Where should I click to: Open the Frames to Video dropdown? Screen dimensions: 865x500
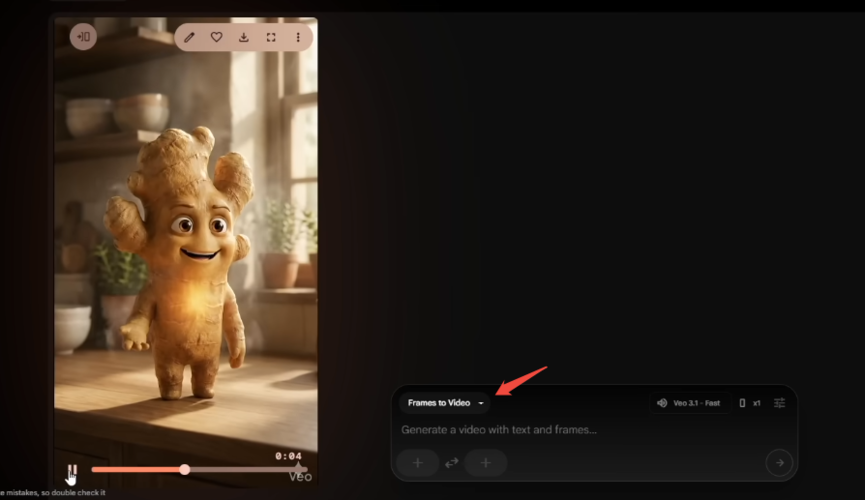(x=445, y=403)
